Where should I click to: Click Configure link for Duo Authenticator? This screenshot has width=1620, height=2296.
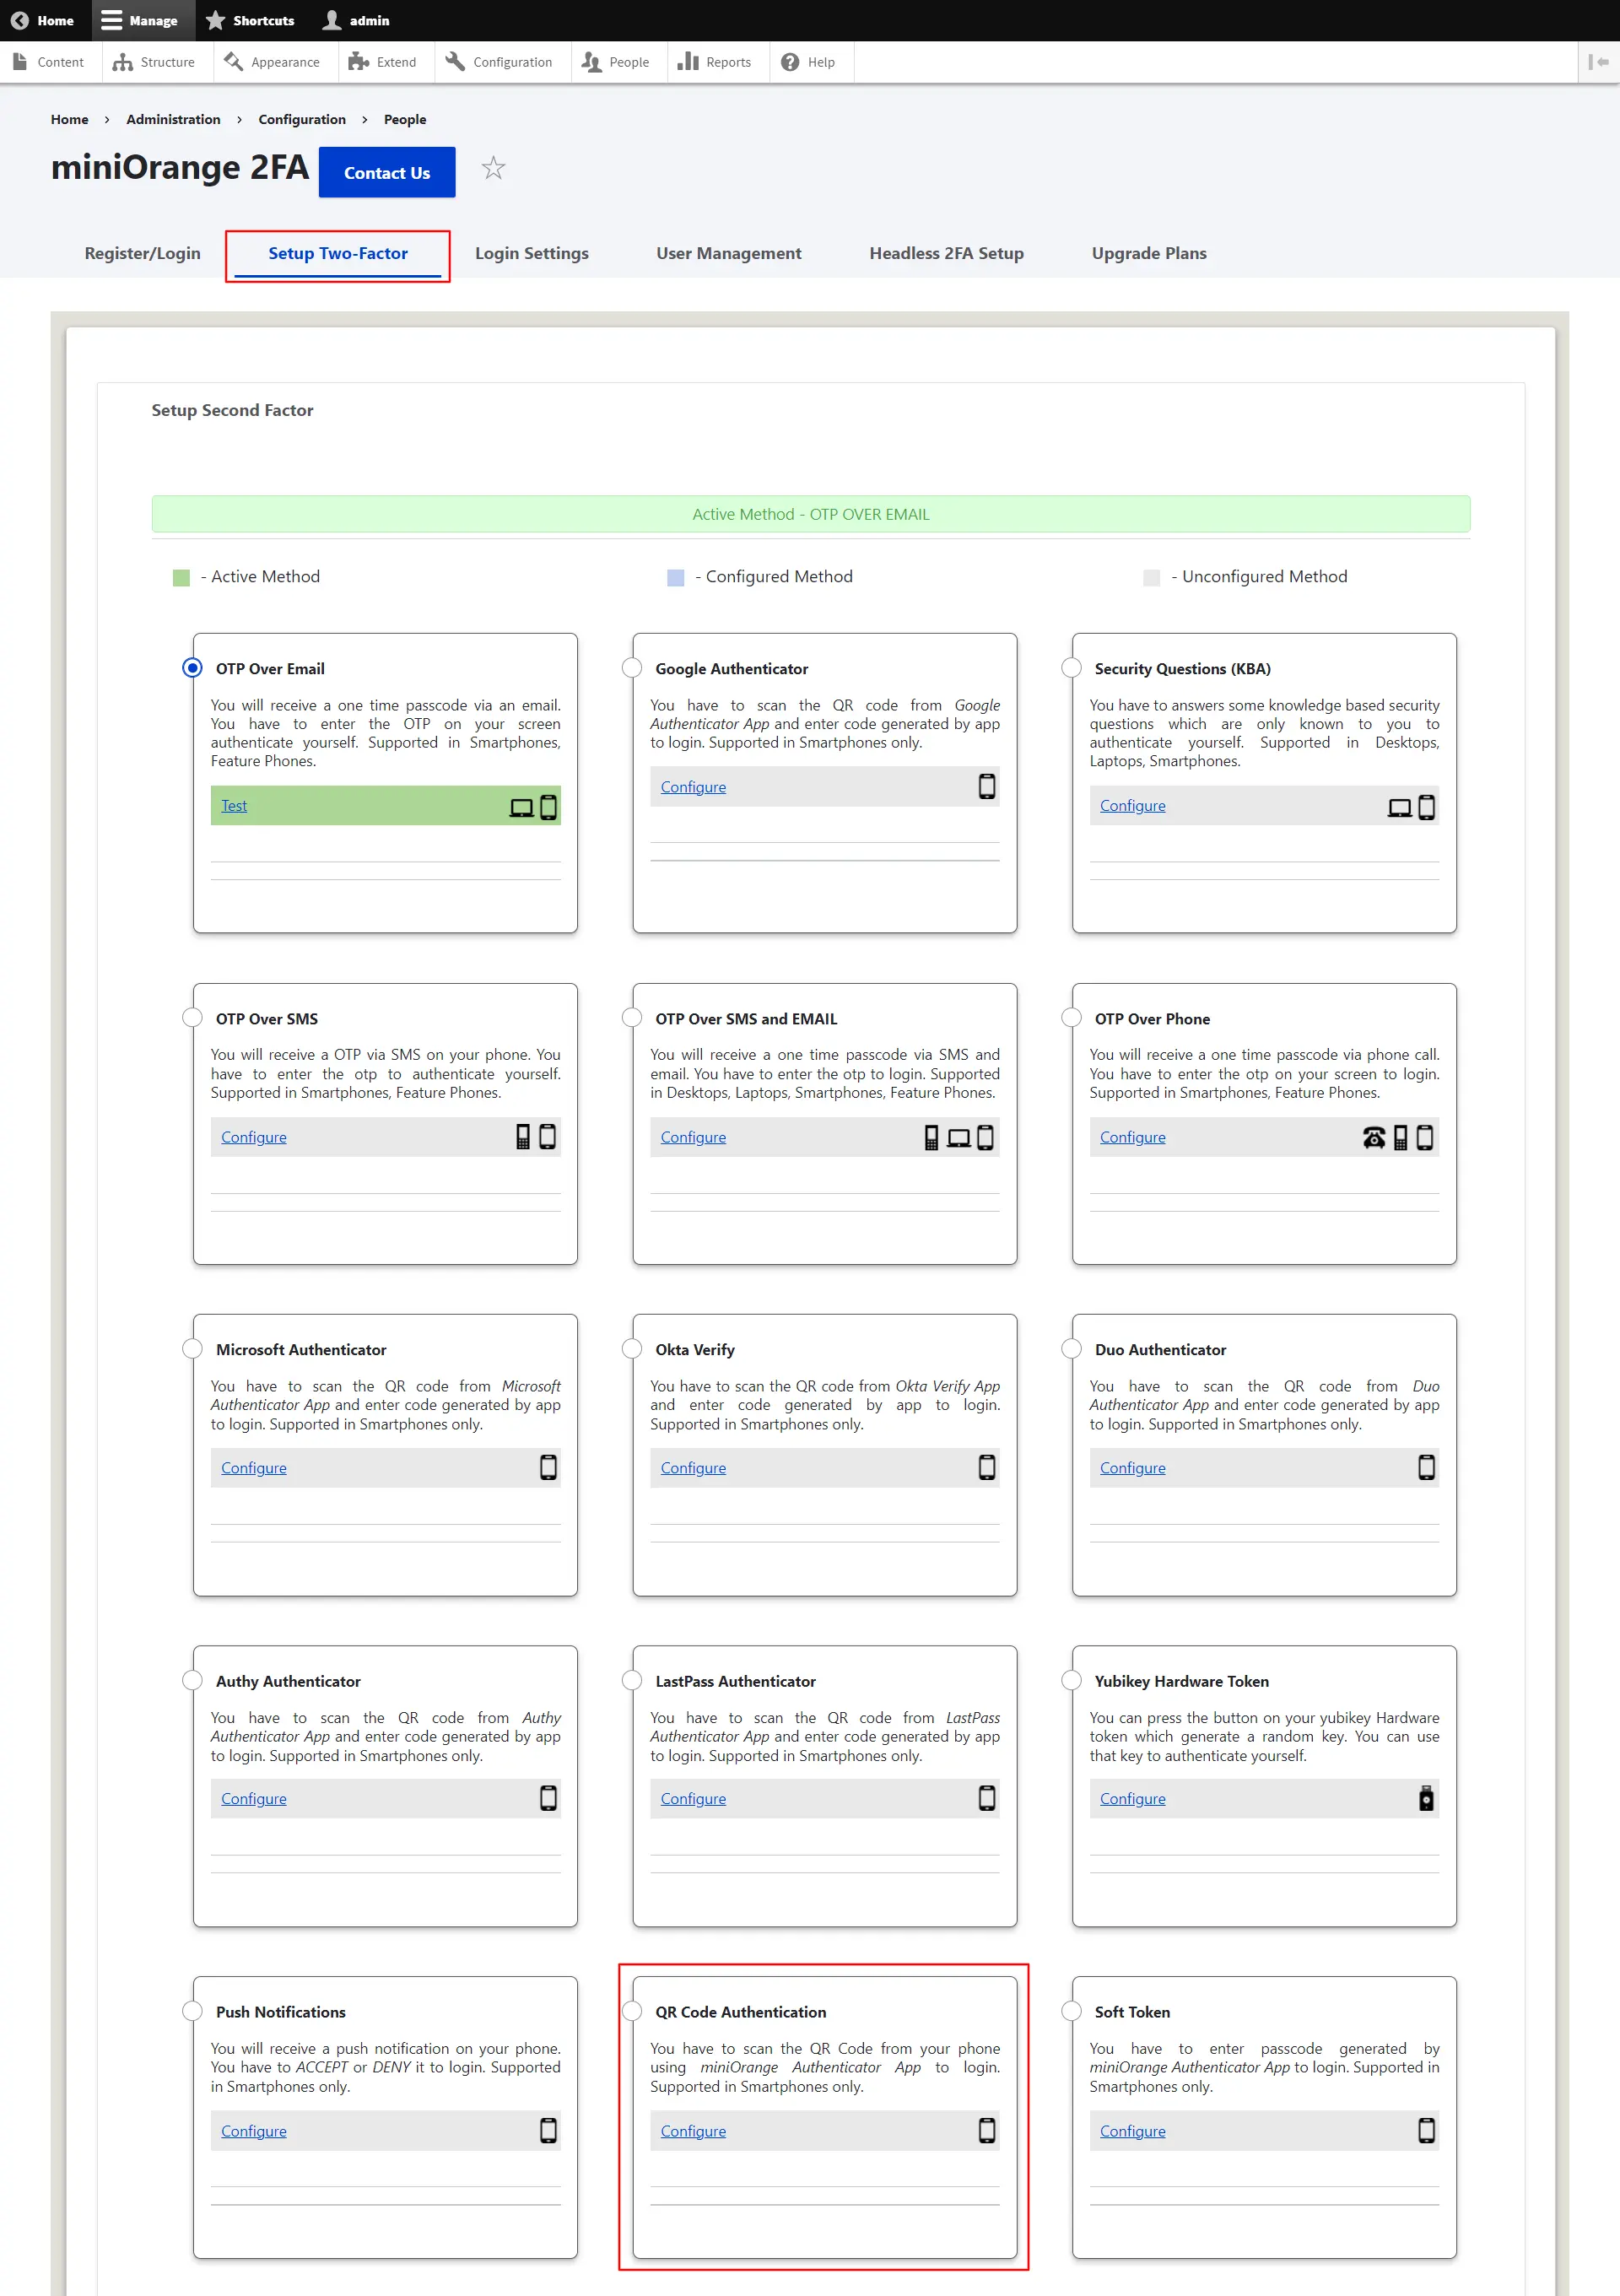(1132, 1468)
